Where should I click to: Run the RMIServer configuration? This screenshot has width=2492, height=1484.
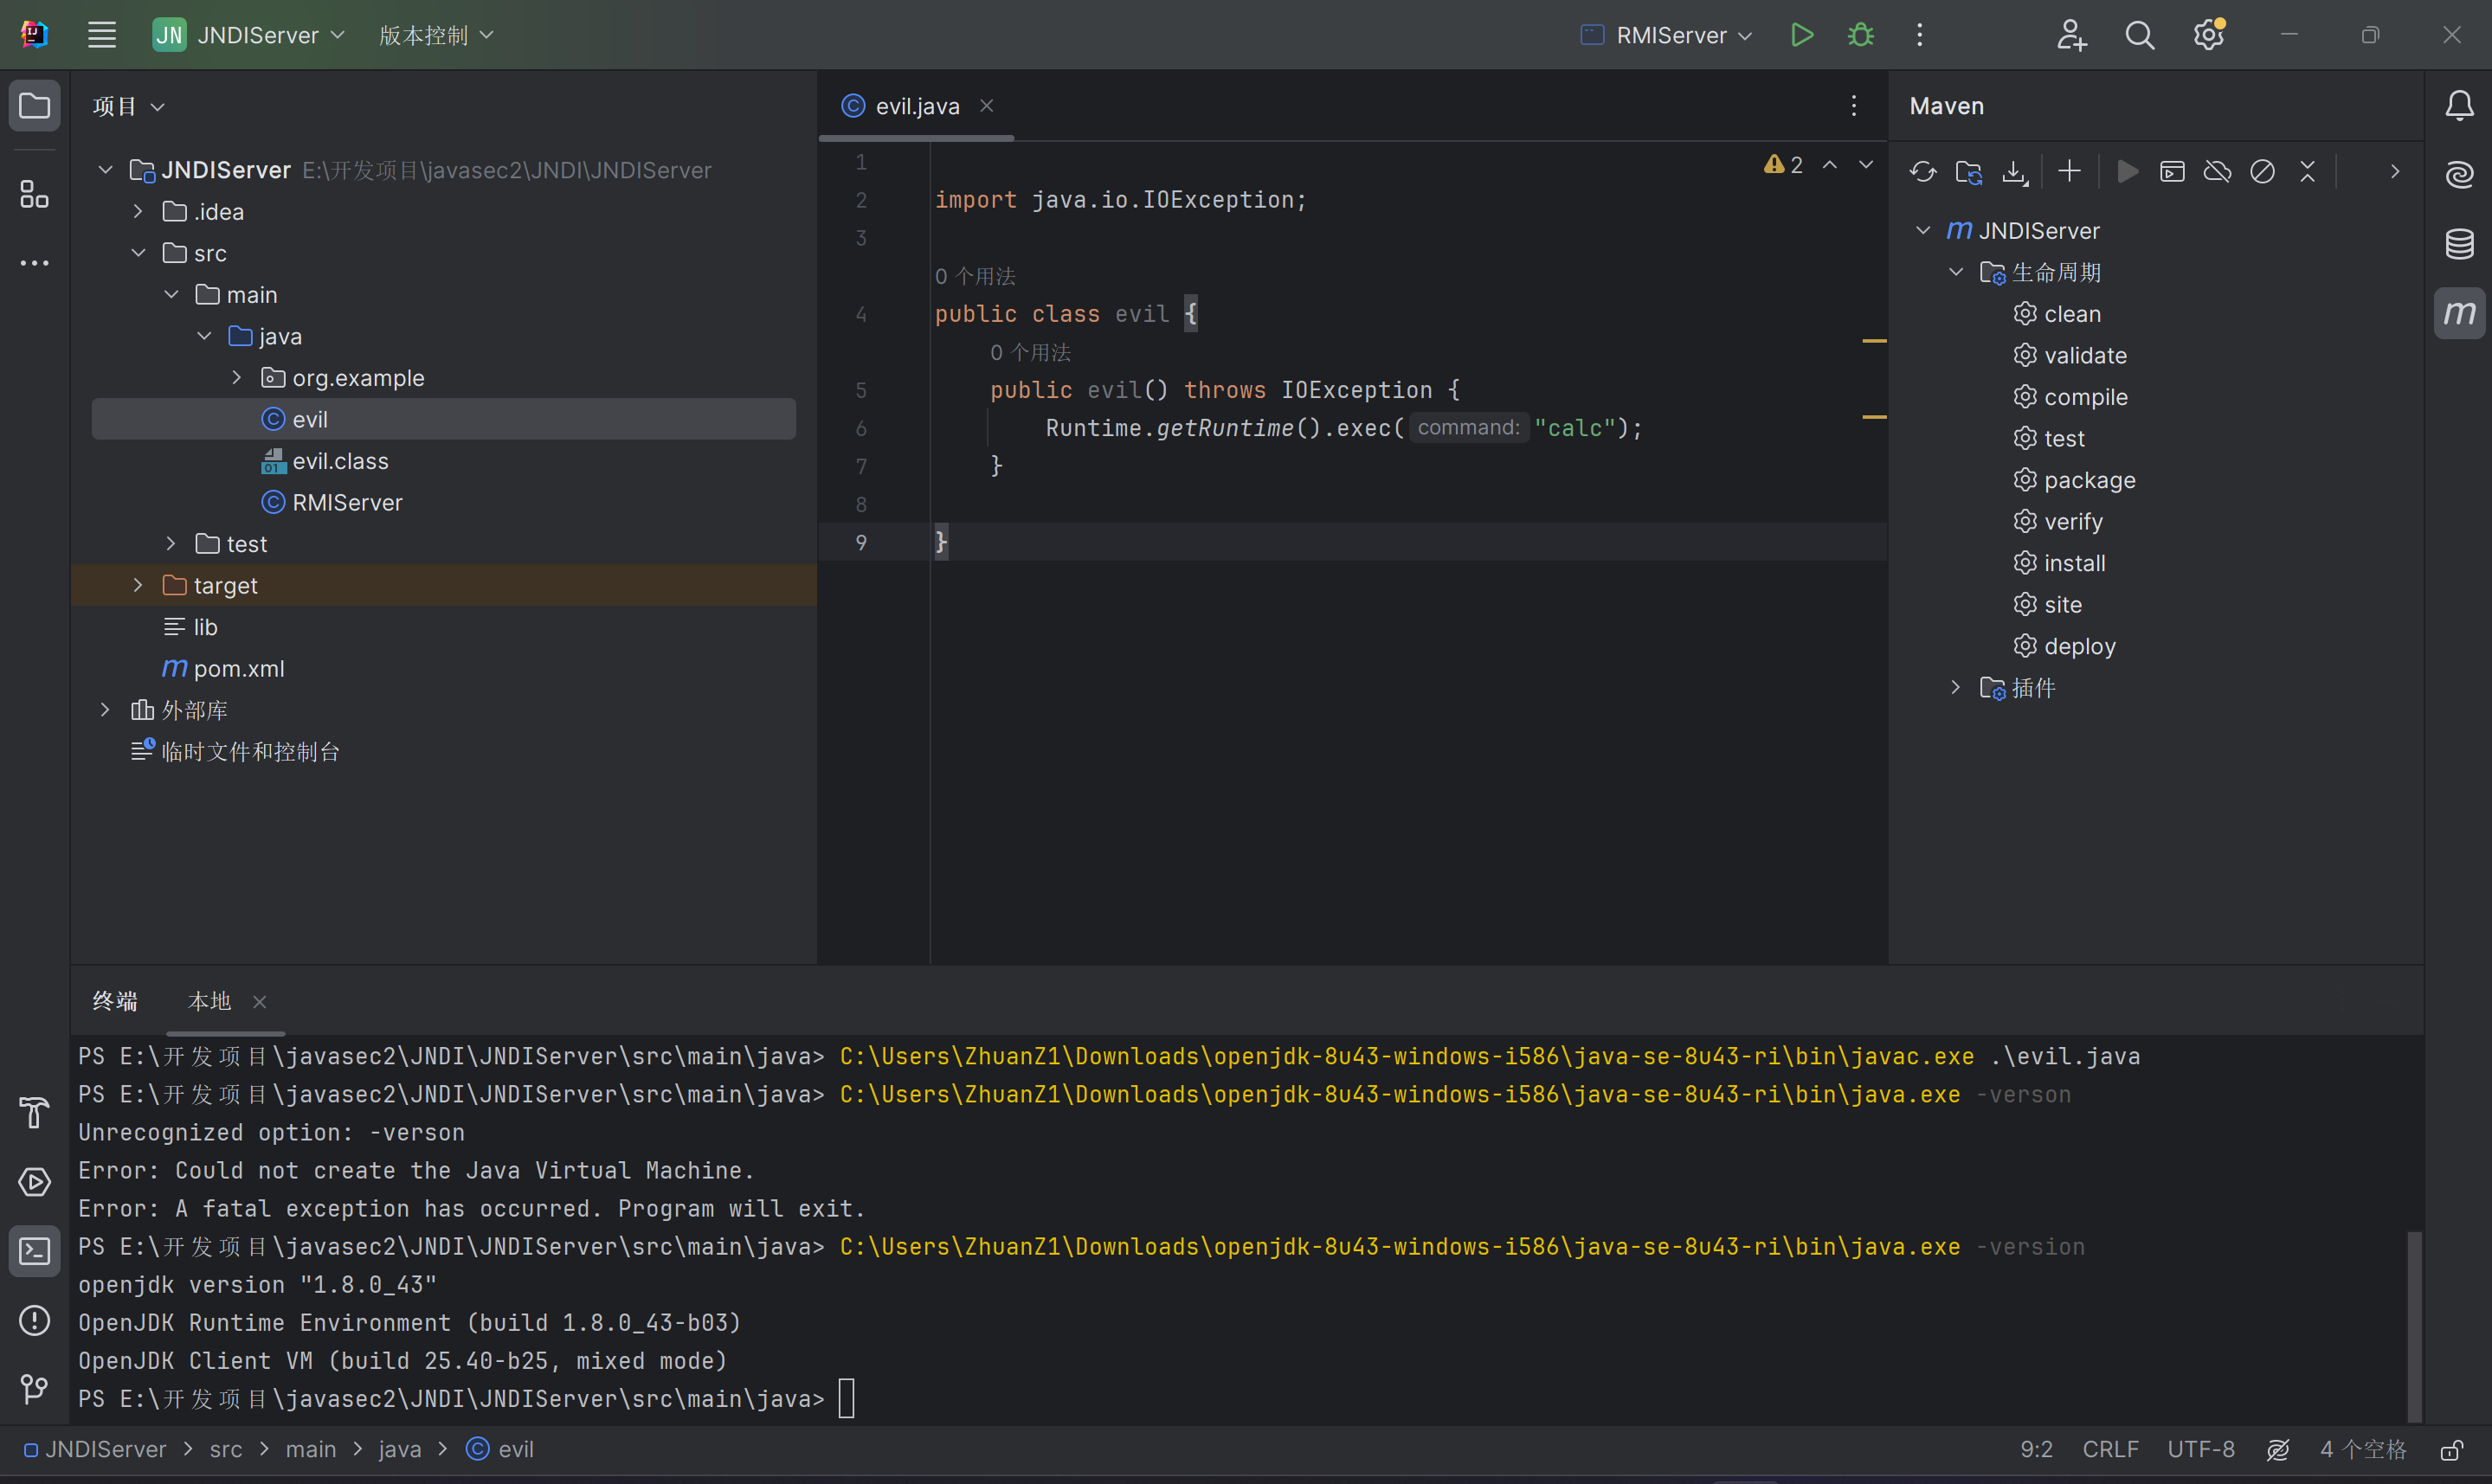click(1801, 35)
